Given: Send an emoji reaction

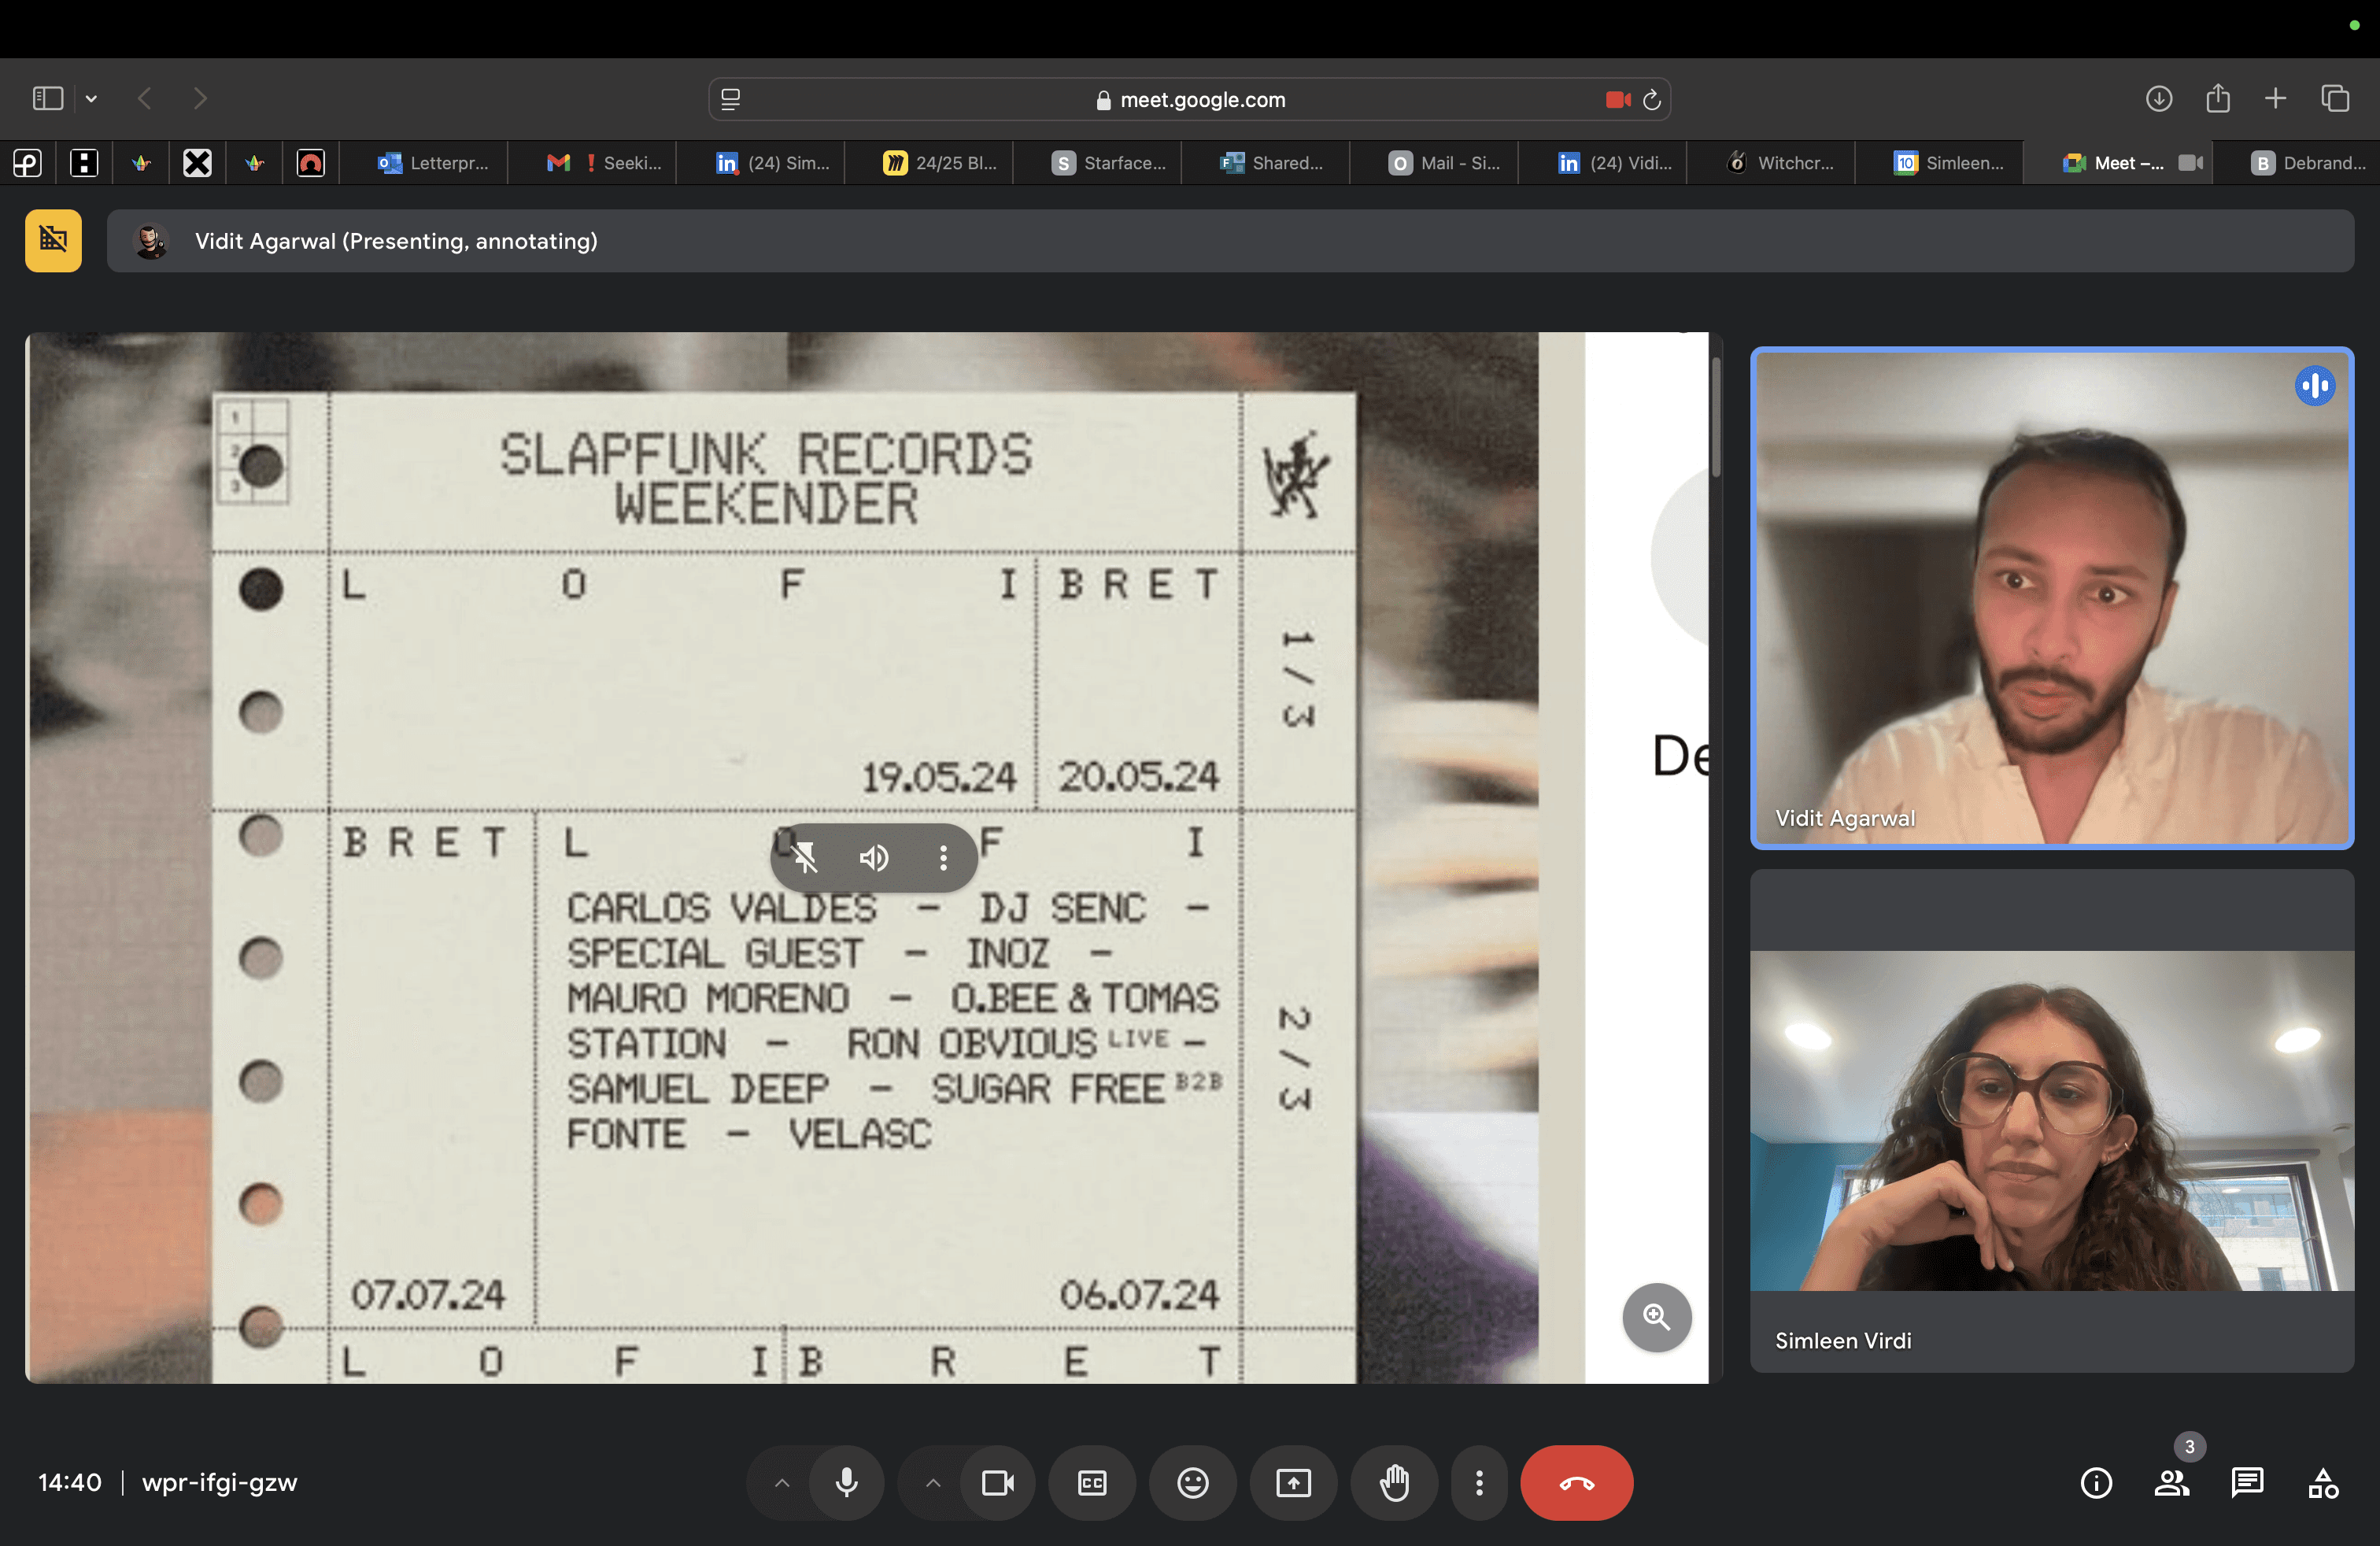Looking at the screenshot, I should (1192, 1483).
